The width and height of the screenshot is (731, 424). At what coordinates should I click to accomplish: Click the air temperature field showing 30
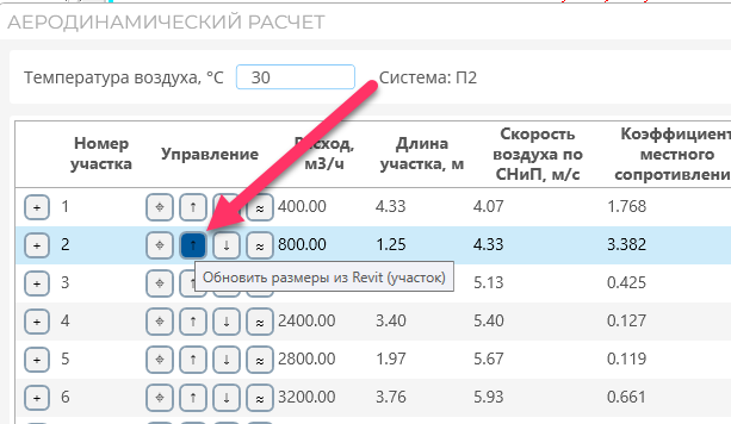(x=296, y=77)
